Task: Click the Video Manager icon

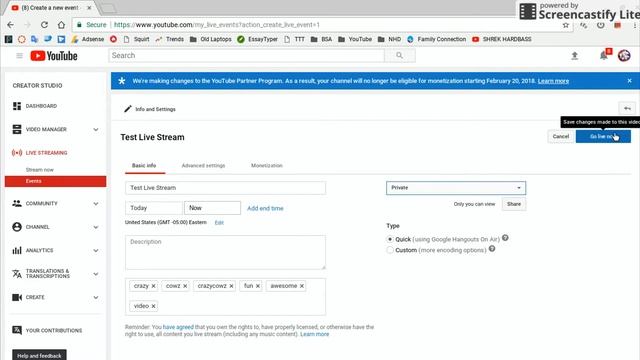Action: coord(17,129)
